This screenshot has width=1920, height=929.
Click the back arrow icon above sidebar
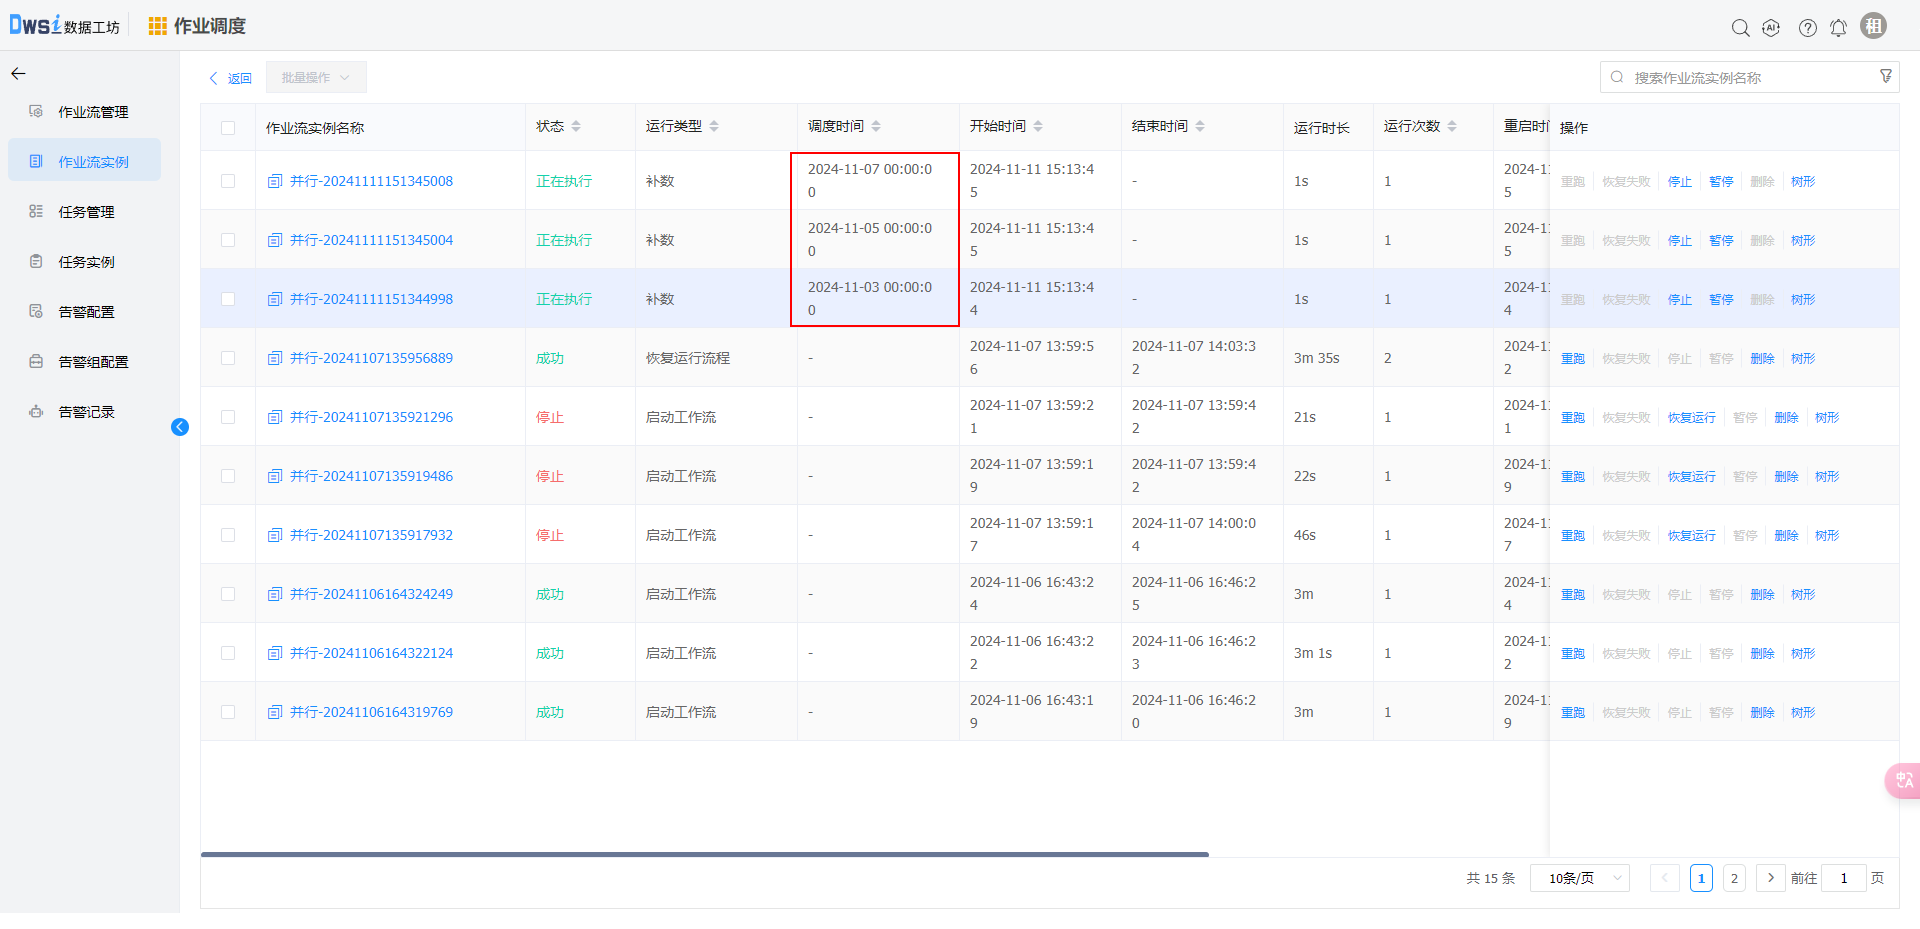point(18,74)
